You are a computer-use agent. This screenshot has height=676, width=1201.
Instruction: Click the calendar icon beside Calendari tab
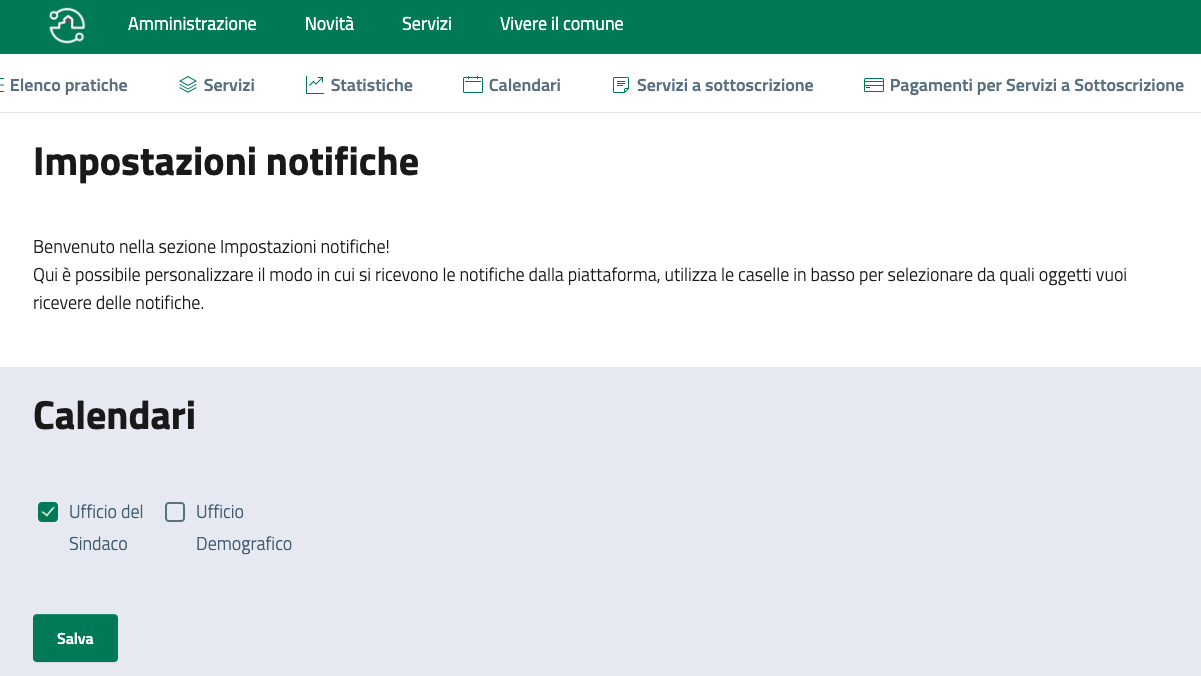[473, 85]
